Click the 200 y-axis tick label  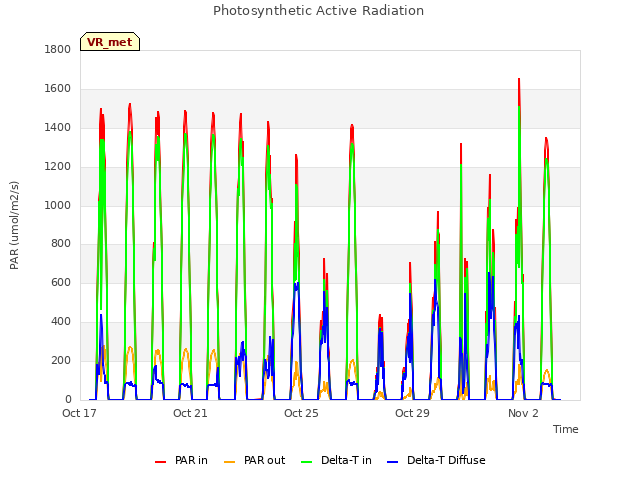tap(61, 361)
